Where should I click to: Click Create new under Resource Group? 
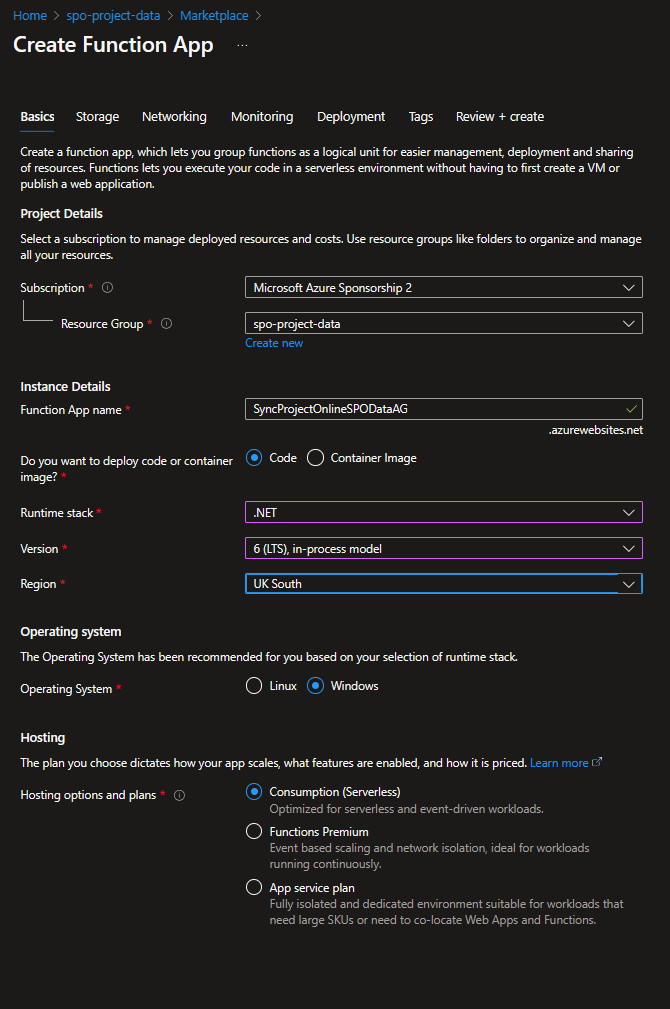[274, 342]
